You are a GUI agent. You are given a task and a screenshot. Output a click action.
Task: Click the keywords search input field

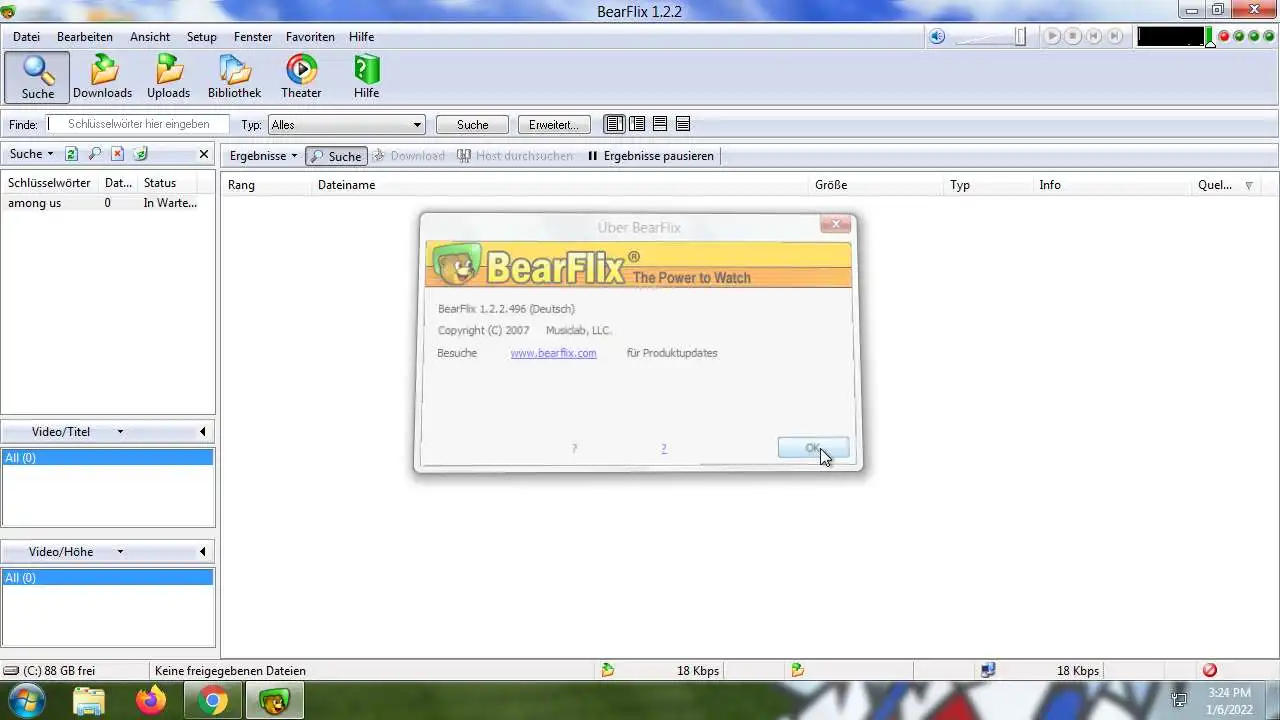pyautogui.click(x=139, y=124)
